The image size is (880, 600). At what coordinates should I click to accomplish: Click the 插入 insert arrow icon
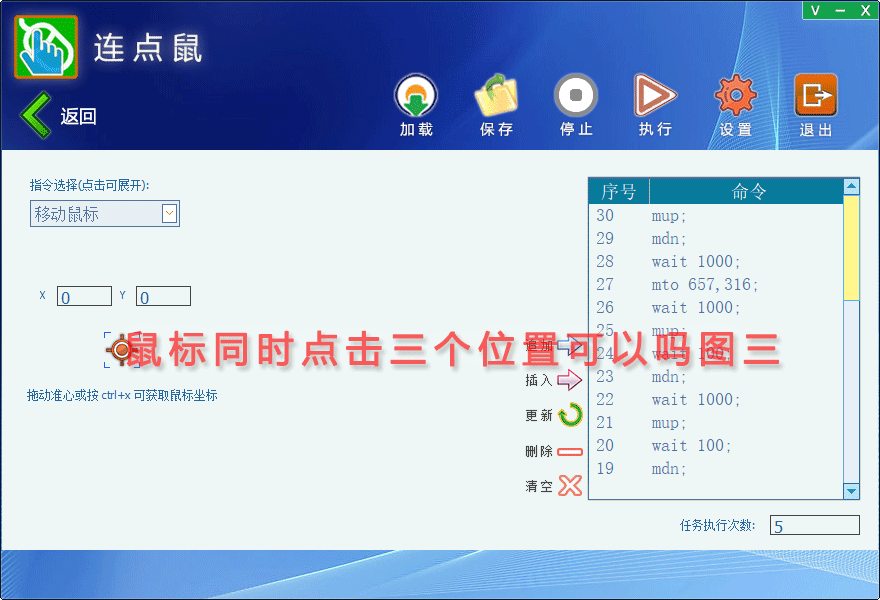(x=570, y=380)
